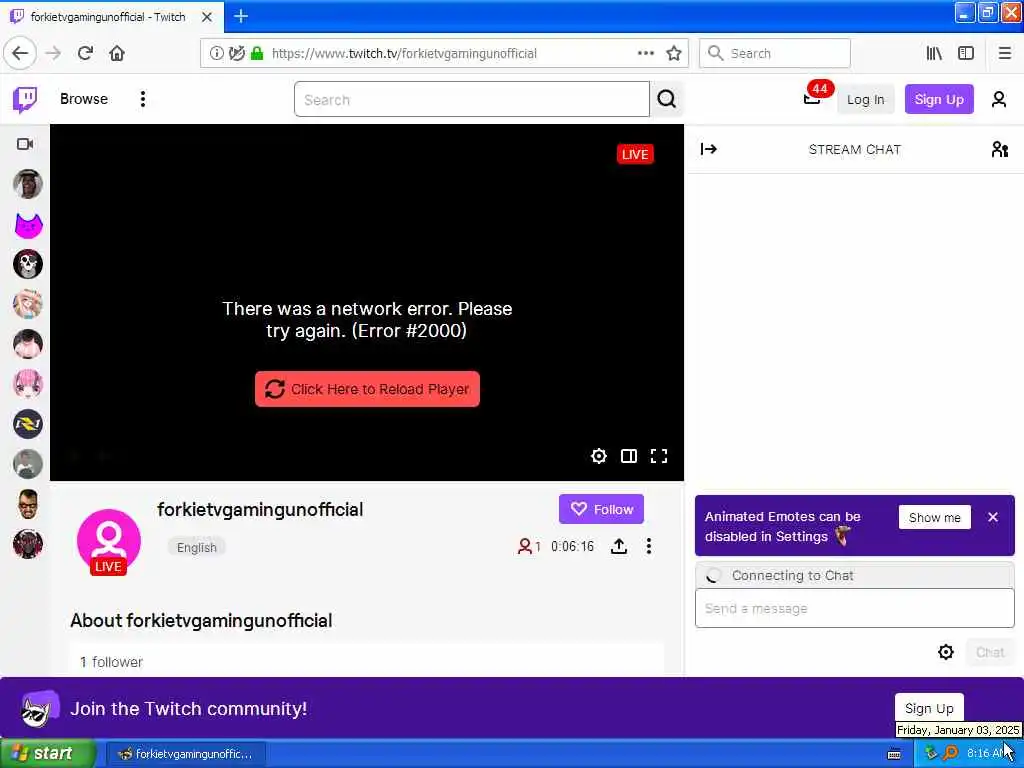Open the Browse page

point(84,99)
